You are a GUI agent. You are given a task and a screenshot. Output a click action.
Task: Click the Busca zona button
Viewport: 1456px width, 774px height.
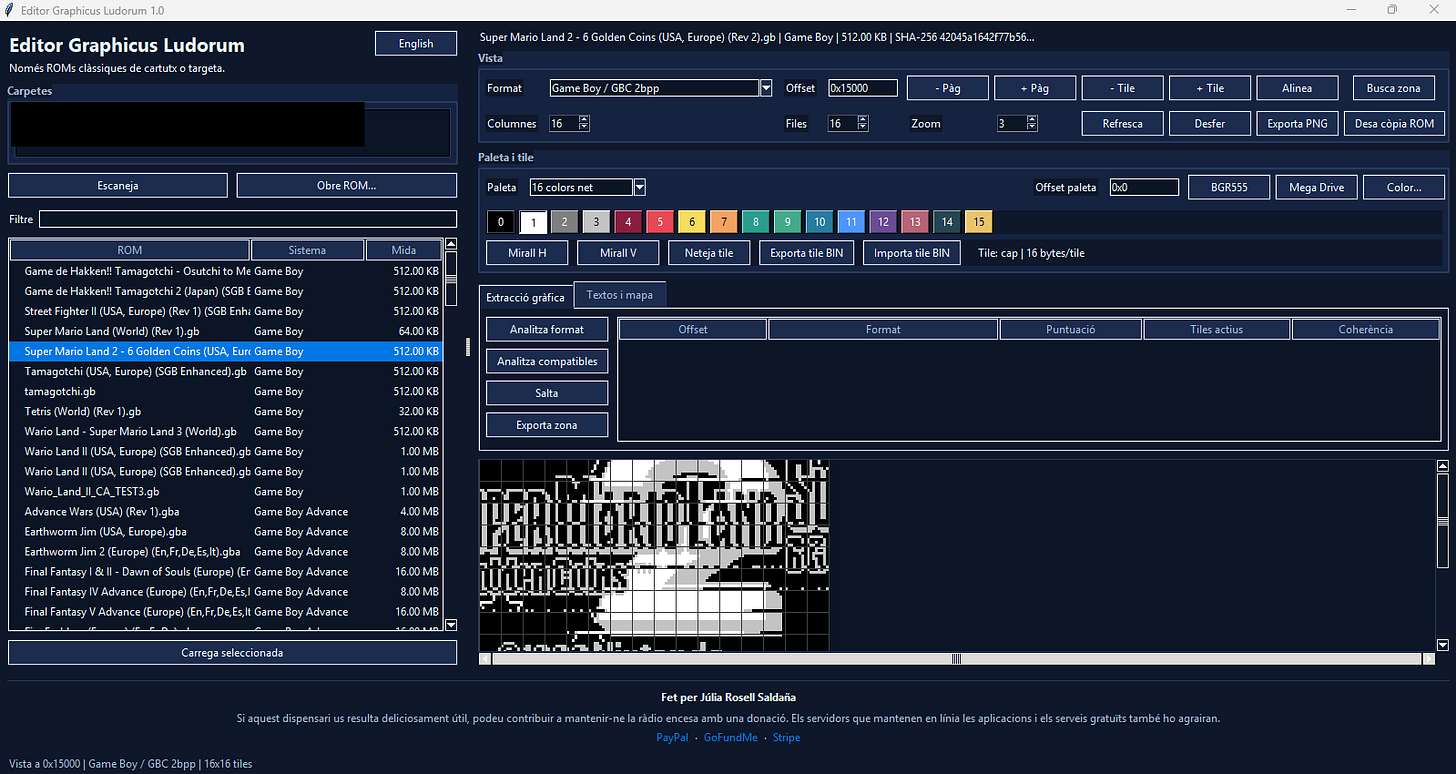[x=1394, y=88]
